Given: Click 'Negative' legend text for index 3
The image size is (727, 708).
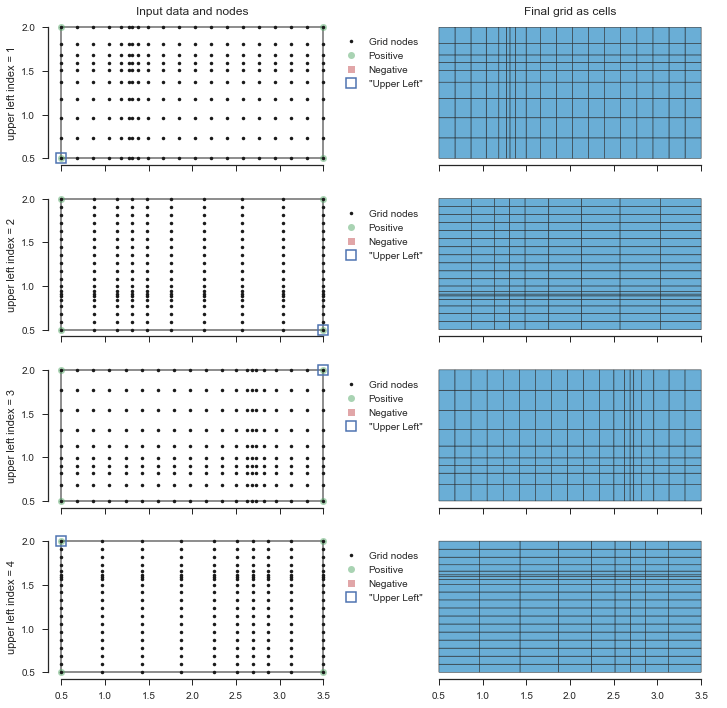Looking at the screenshot, I should click(x=388, y=413).
